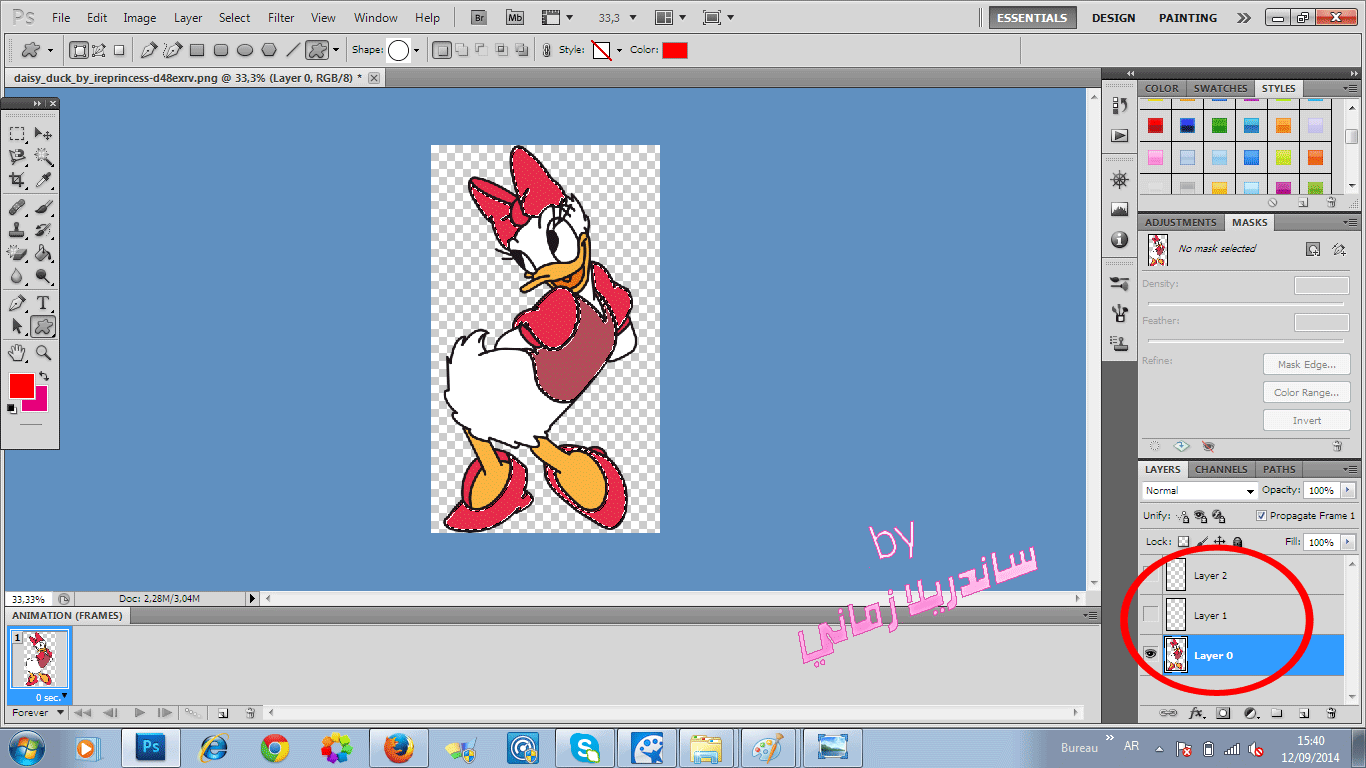Hide Layer 0 with eye icon
Image resolution: width=1366 pixels, height=768 pixels.
[1150, 654]
